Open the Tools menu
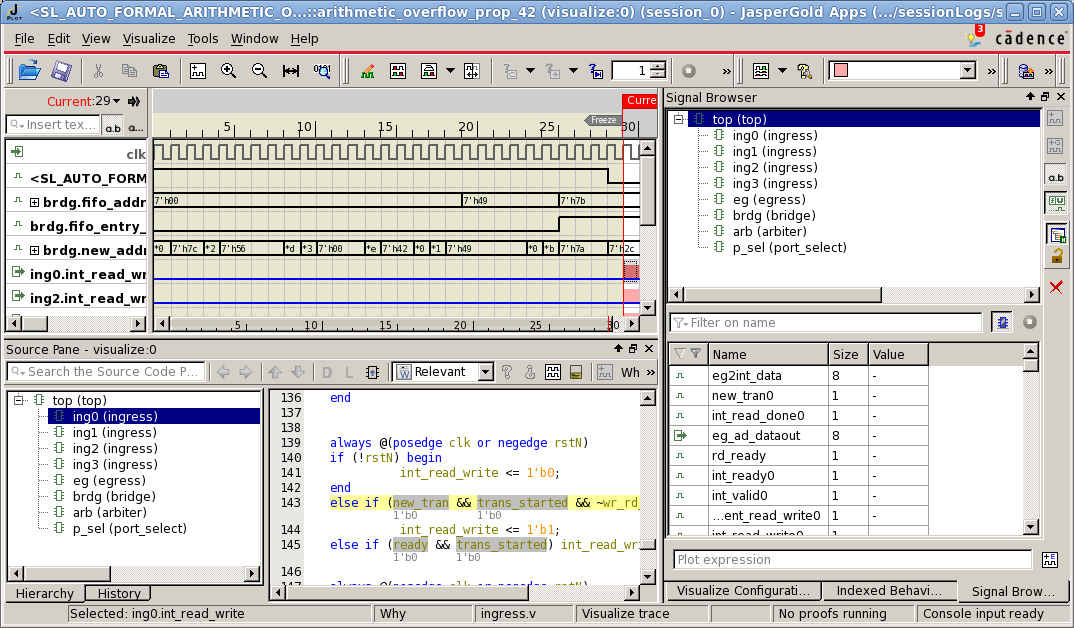Screen dimensions: 1074x628 click(x=203, y=39)
